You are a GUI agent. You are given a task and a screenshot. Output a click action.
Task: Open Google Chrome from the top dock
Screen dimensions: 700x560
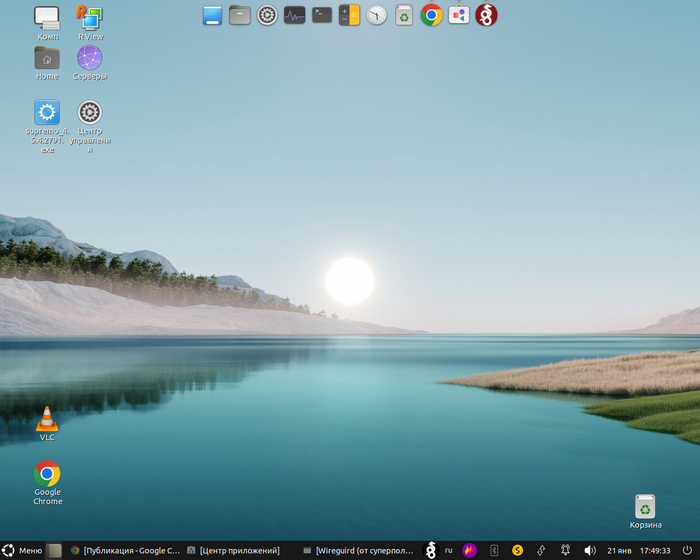pos(431,15)
